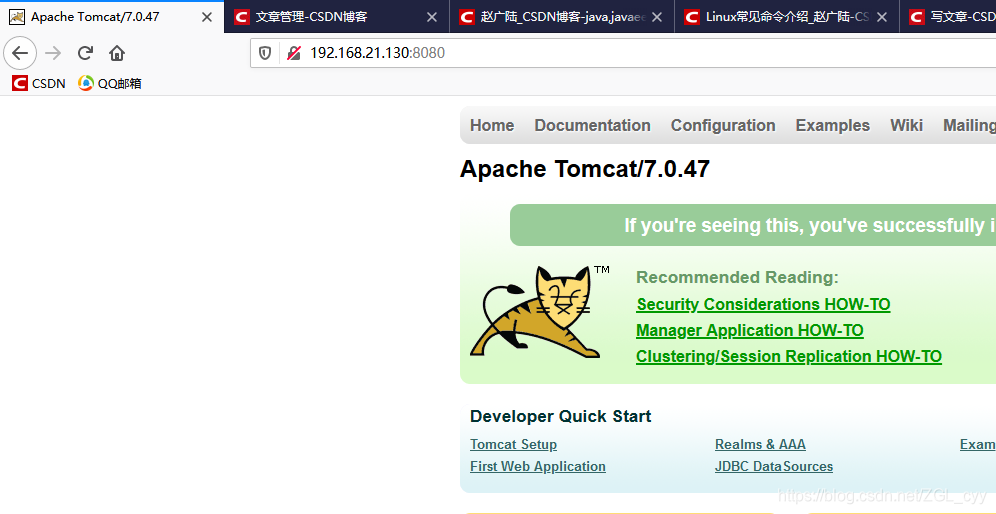Screen dimensions: 996x514
Task: Switch to the Linux常见命令介绍 tab
Action: click(x=787, y=17)
